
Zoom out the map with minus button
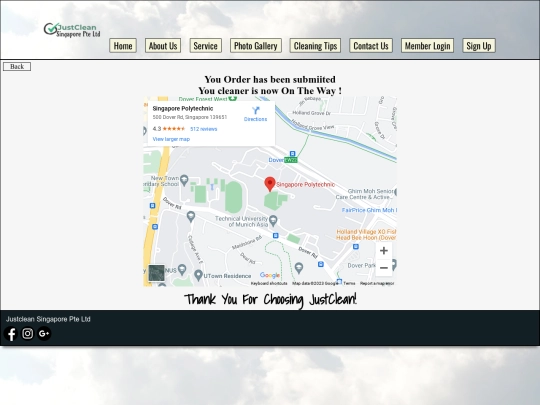pos(384,268)
